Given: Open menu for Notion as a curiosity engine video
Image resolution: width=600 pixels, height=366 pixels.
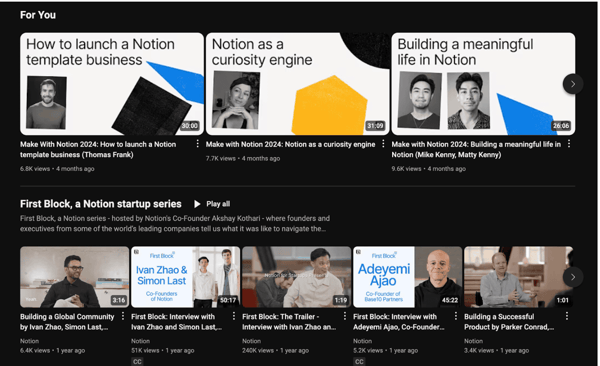Looking at the screenshot, I should (383, 144).
